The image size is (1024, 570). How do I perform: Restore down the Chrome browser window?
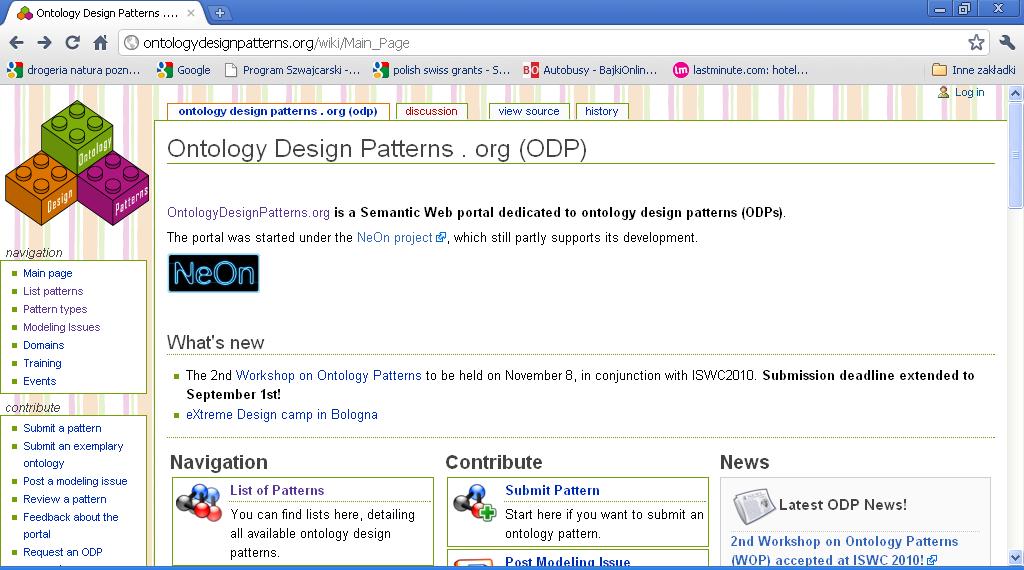click(965, 9)
